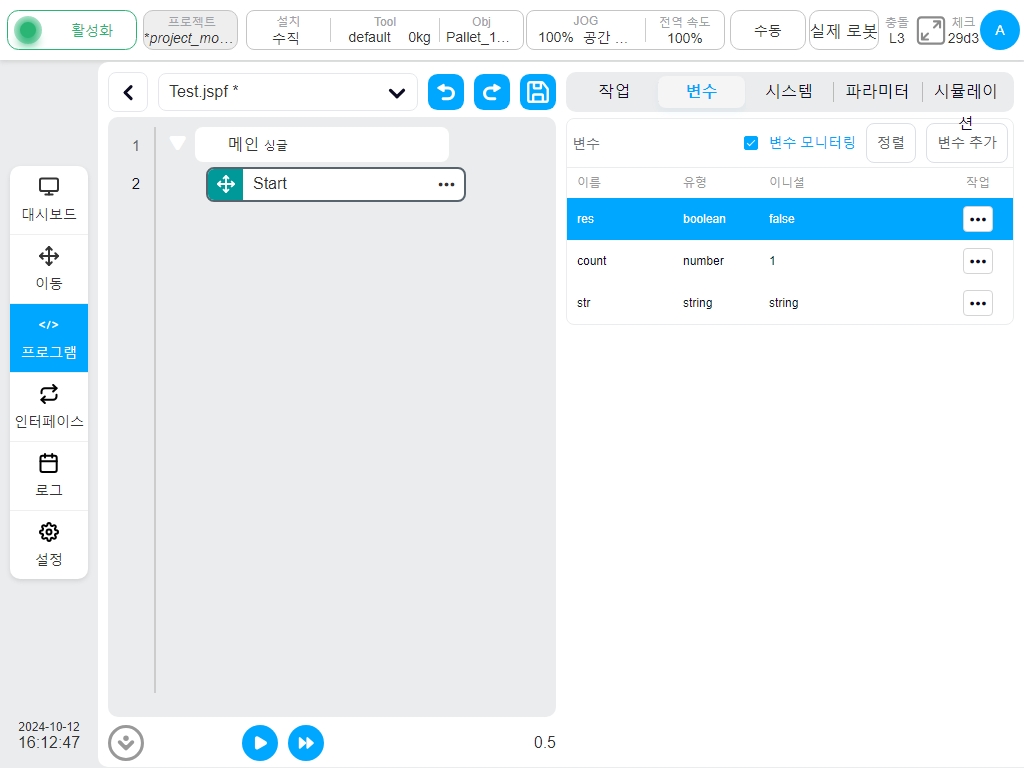Select the res variable row
Viewport: 1024px width, 768px height.
[790, 219]
